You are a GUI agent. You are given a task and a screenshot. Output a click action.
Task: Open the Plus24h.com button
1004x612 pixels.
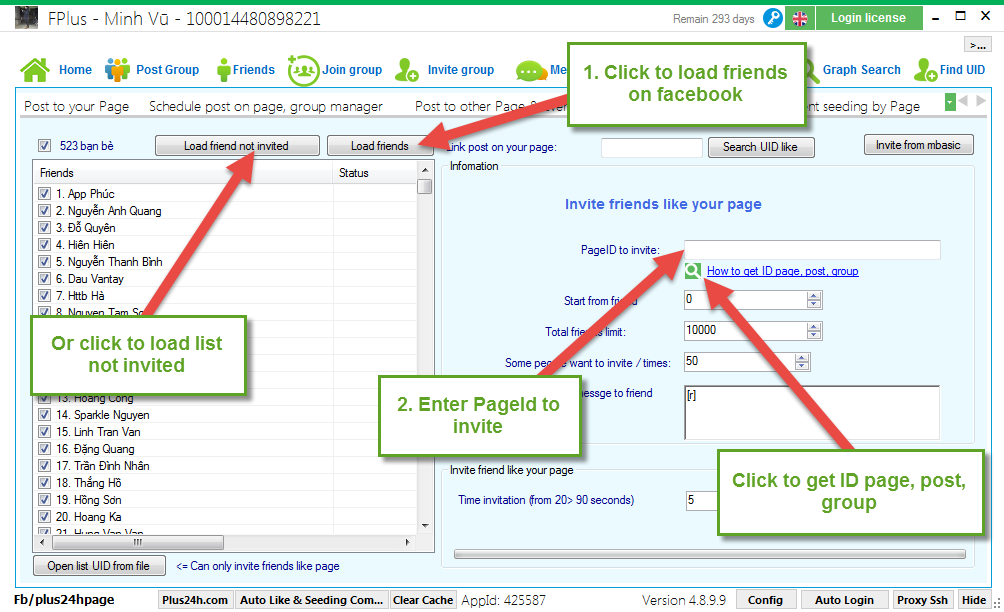195,600
